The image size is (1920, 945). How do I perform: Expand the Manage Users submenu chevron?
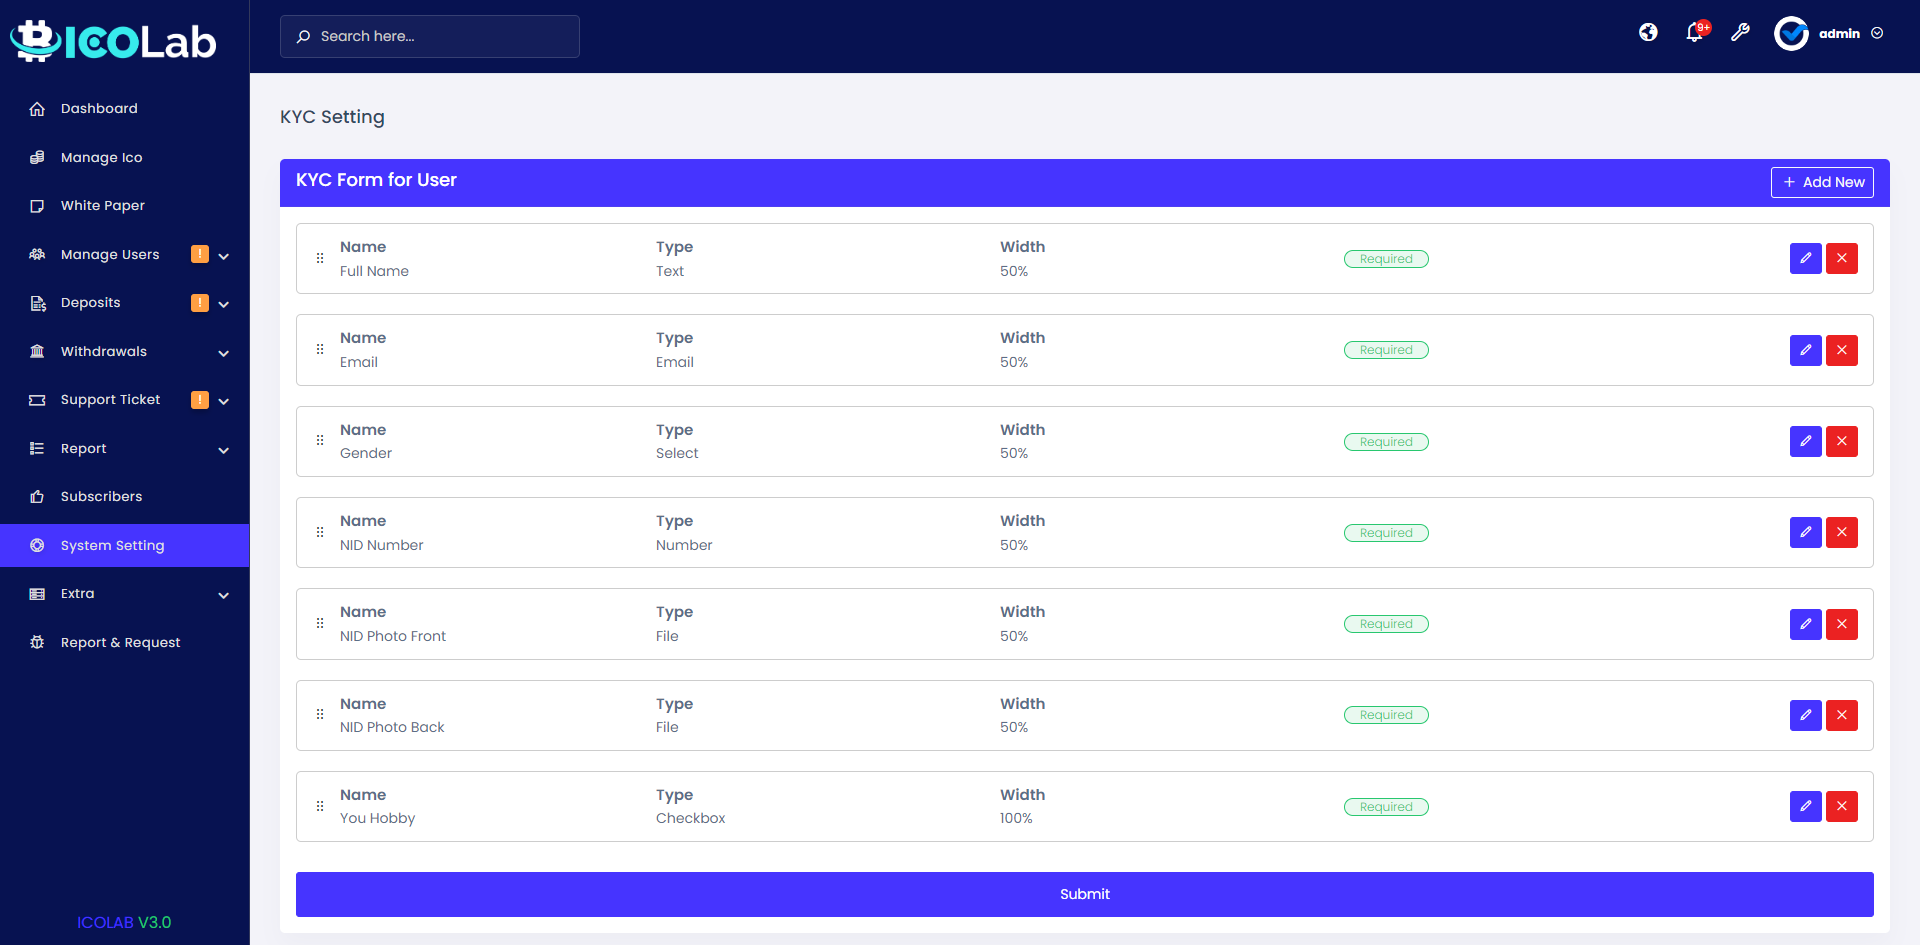point(224,256)
